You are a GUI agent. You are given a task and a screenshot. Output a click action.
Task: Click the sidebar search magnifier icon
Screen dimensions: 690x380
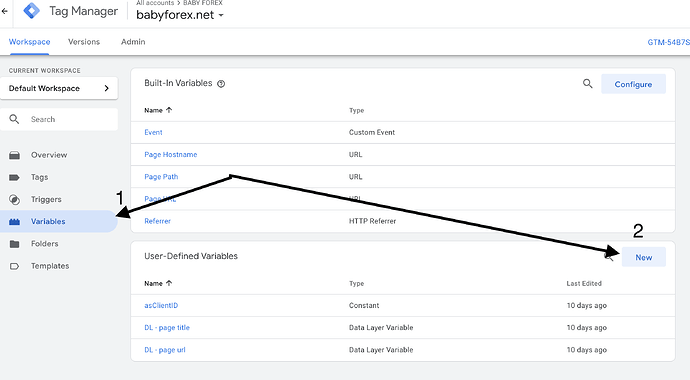(14, 119)
